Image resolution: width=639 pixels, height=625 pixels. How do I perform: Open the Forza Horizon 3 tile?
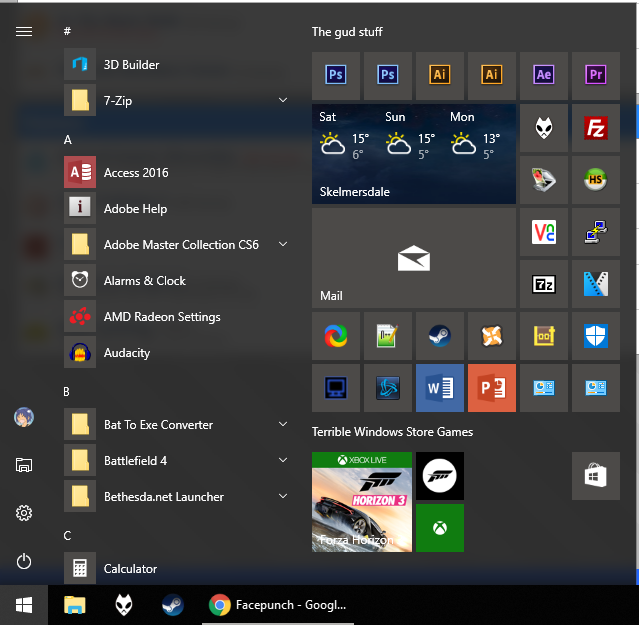(362, 502)
